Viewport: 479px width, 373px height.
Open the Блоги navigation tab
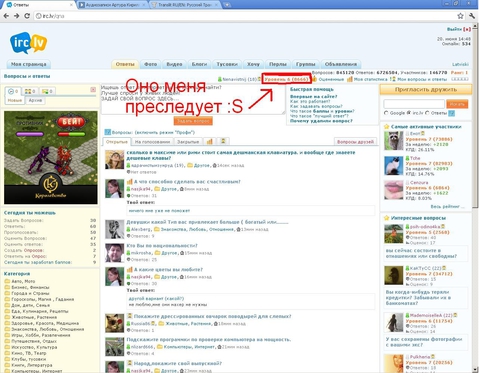pos(199,64)
